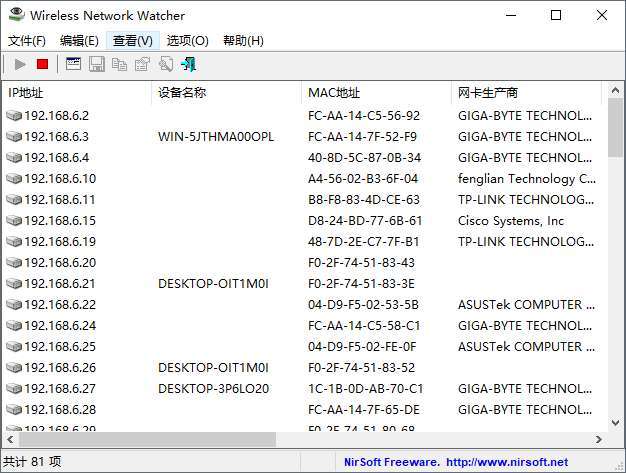
Task: Click the exit door toolbar icon
Action: tap(188, 64)
